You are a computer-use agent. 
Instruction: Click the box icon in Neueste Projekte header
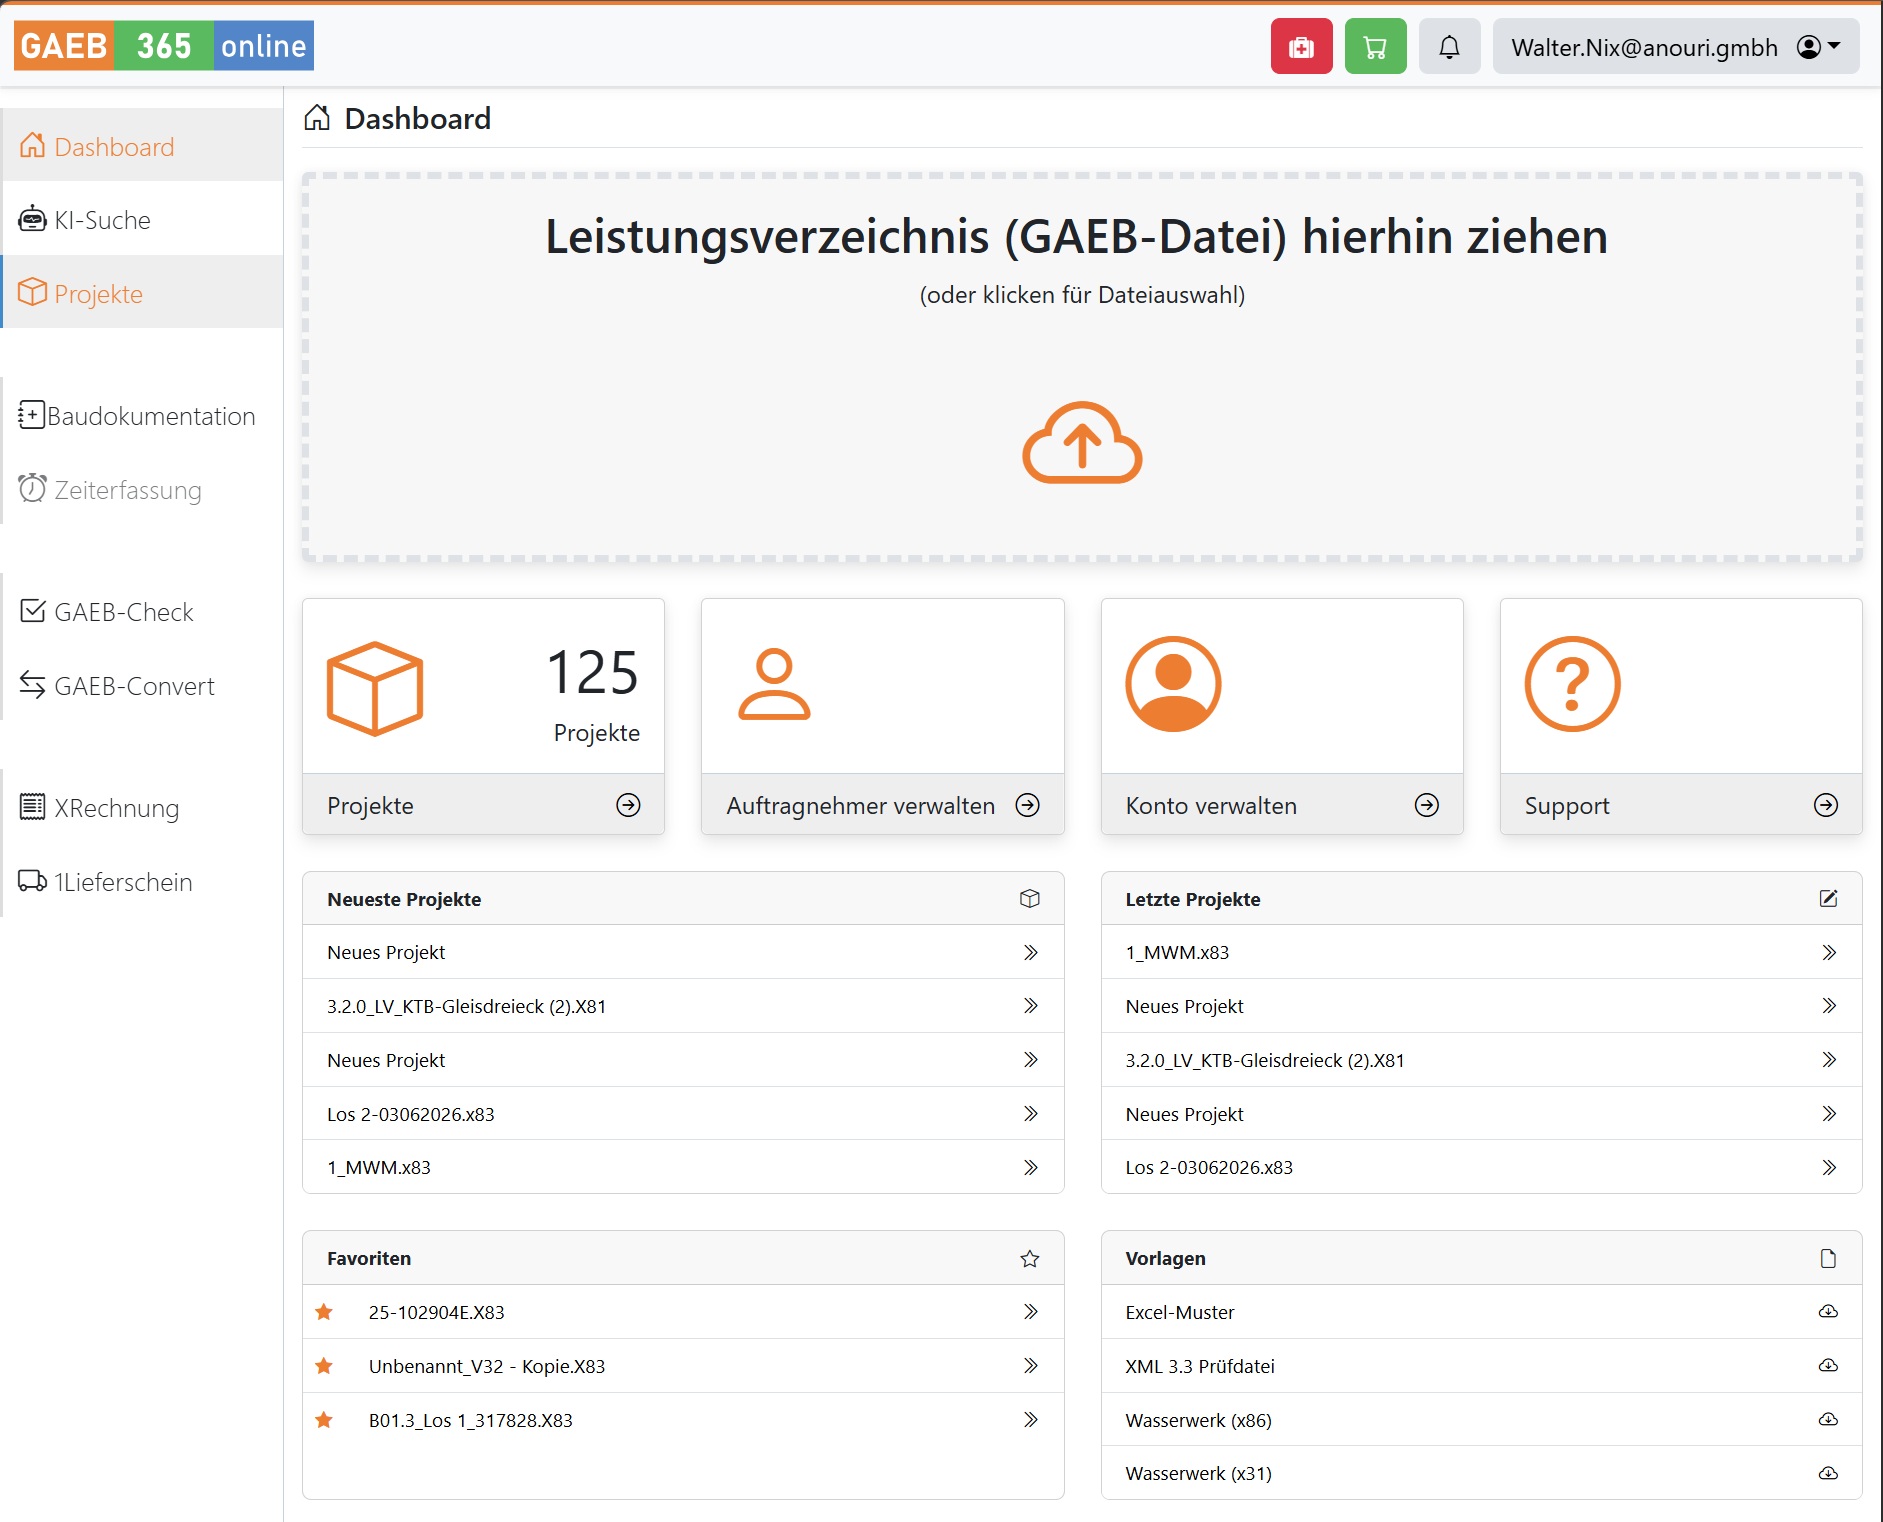point(1030,898)
